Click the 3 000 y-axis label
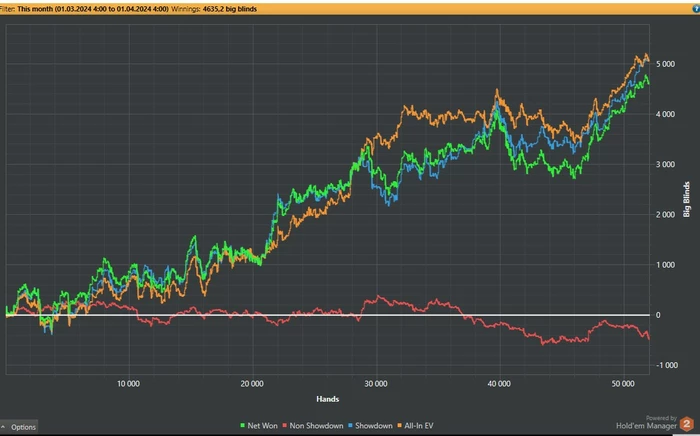 665,165
